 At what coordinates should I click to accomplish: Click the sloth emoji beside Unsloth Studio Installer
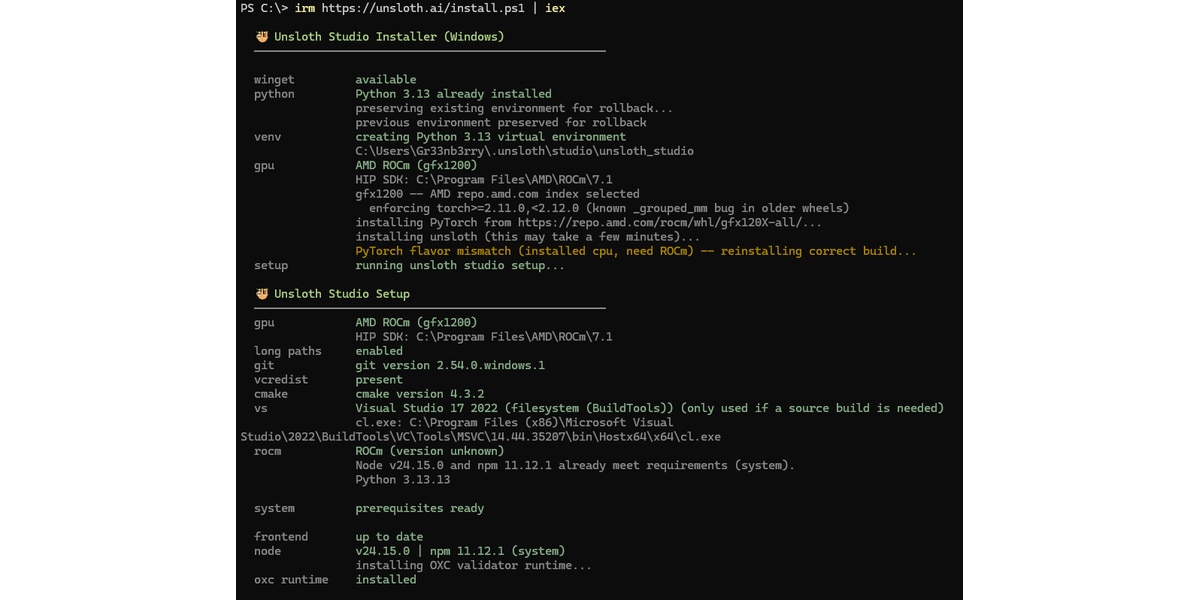click(x=262, y=37)
